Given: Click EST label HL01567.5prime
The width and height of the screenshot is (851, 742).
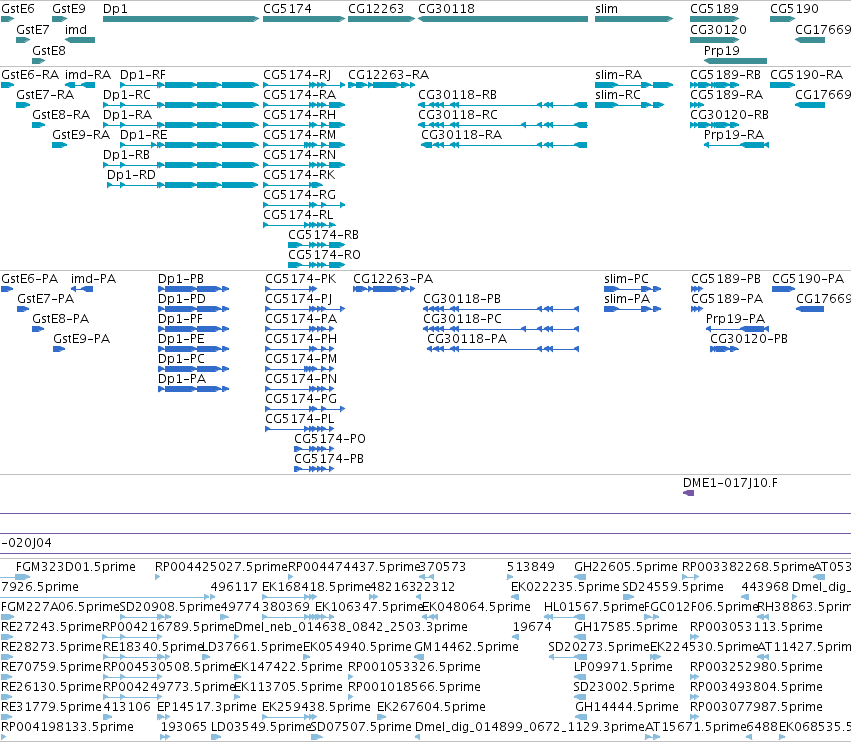Looking at the screenshot, I should tap(594, 607).
